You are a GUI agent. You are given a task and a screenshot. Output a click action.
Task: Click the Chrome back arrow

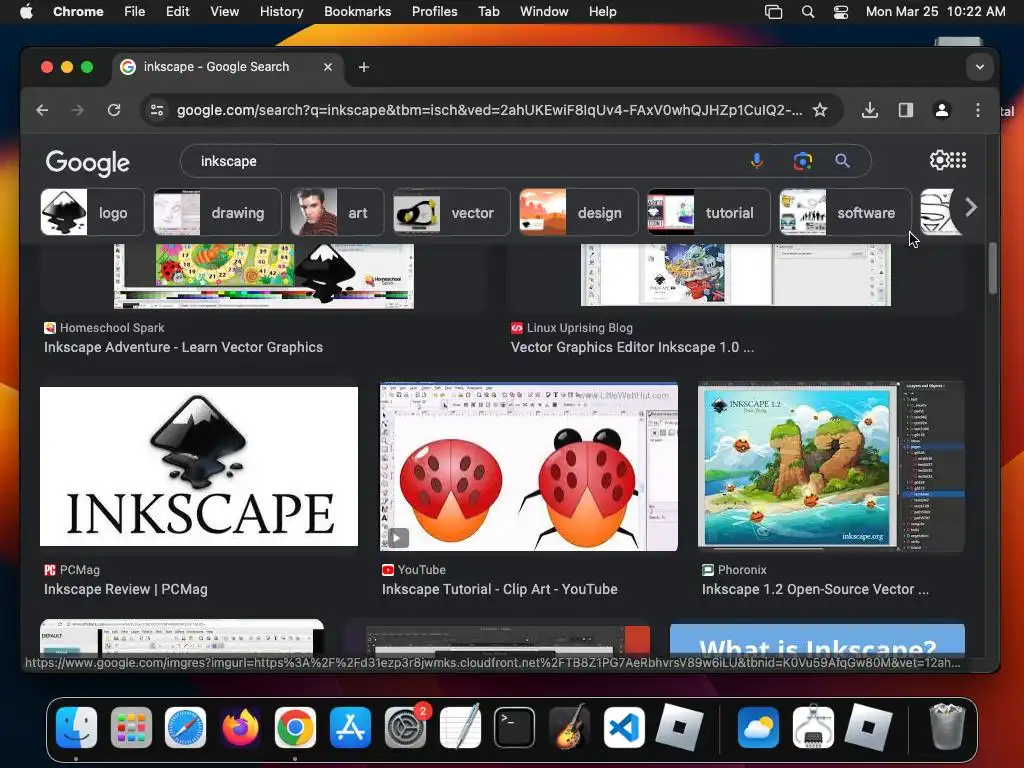pyautogui.click(x=42, y=110)
